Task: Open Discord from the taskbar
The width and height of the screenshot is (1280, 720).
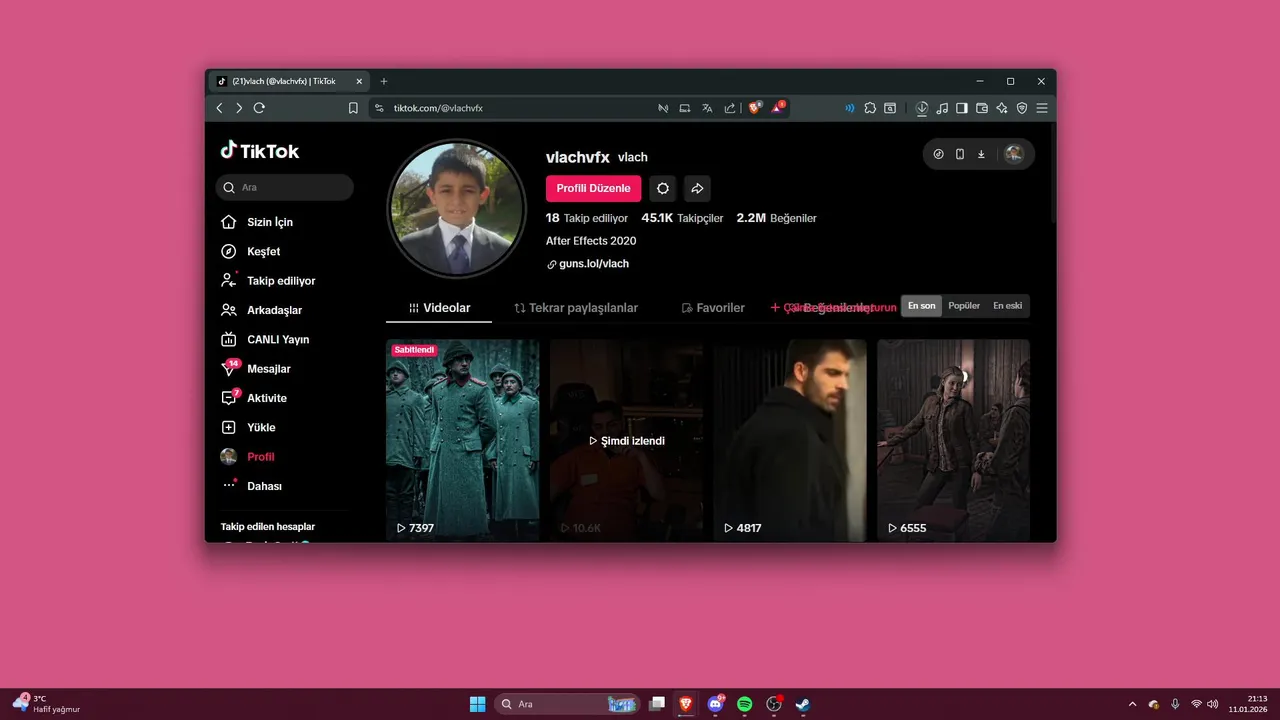Action: [715, 704]
